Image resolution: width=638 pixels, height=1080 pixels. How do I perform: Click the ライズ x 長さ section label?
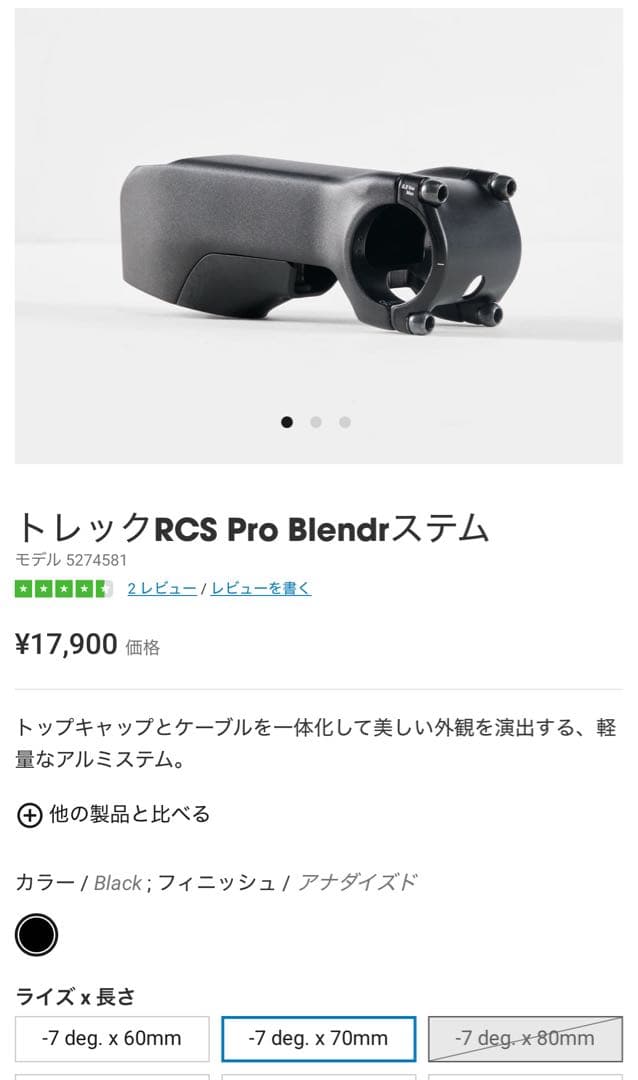75,997
